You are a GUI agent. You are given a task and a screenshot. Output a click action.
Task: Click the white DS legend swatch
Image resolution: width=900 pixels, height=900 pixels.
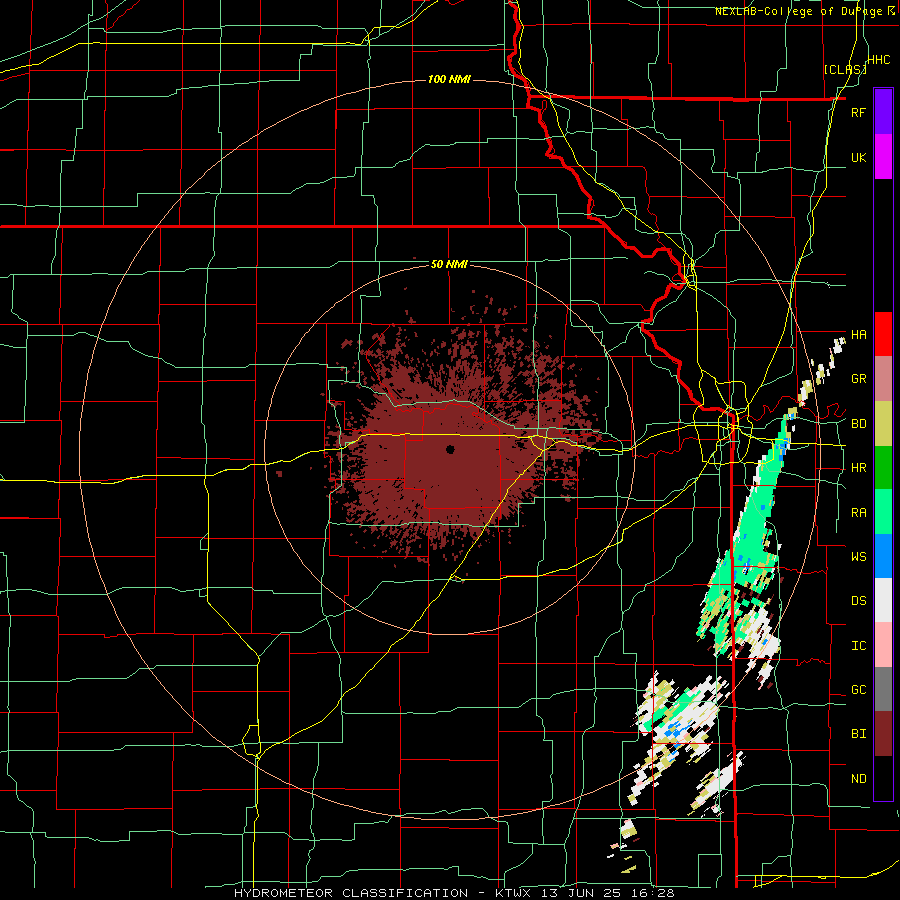click(883, 600)
